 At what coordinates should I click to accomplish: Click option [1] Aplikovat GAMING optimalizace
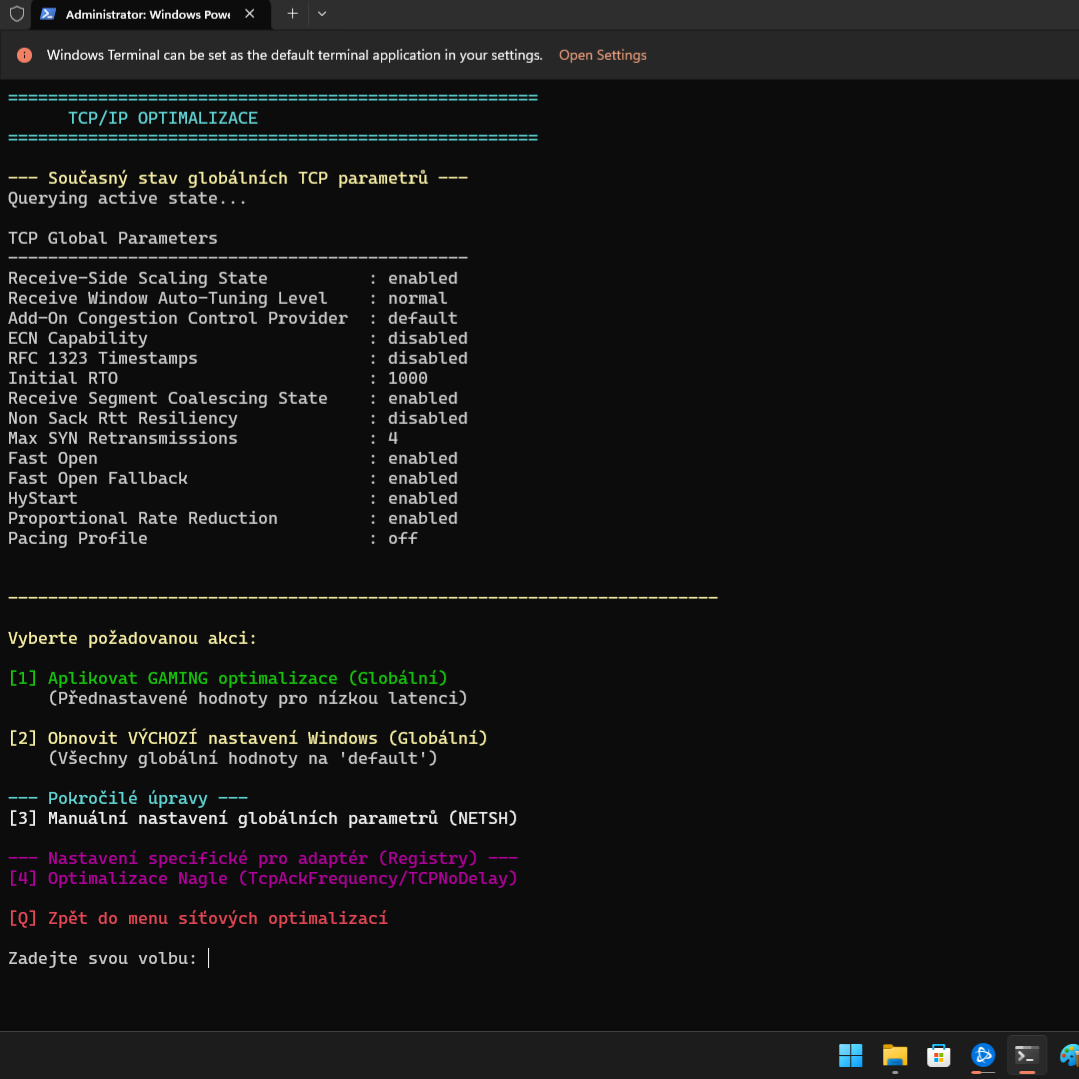coord(228,679)
